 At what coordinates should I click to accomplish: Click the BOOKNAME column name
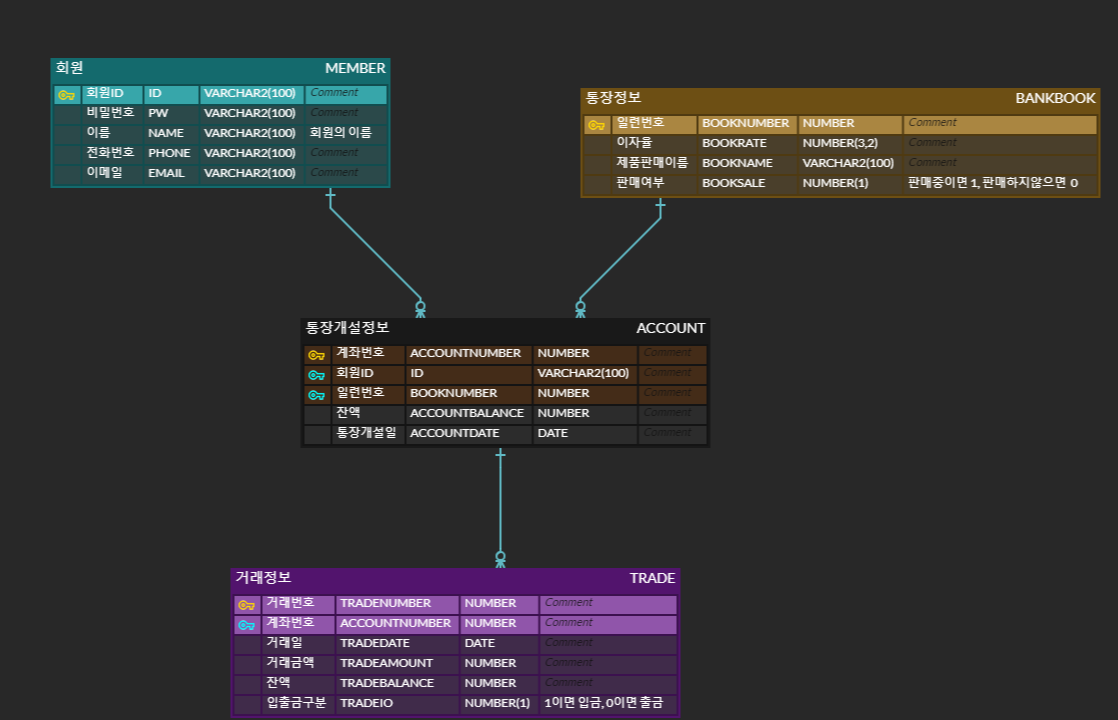click(737, 163)
